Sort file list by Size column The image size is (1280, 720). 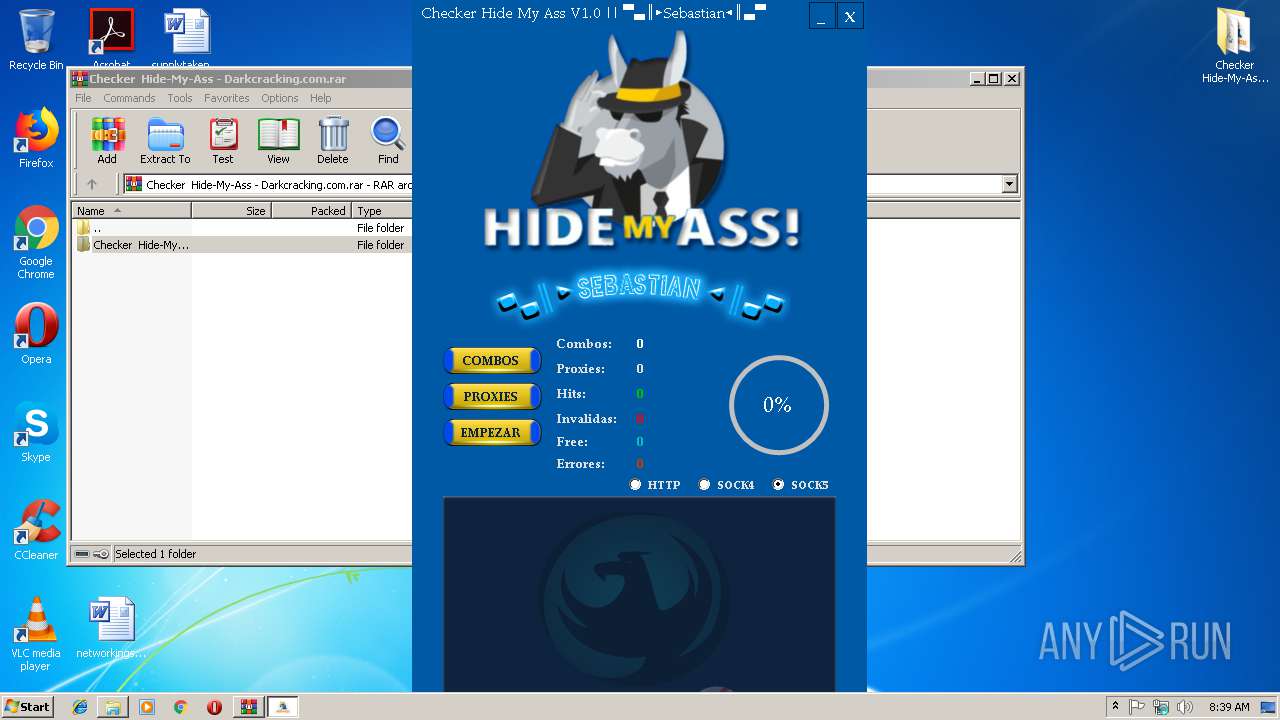click(x=231, y=211)
